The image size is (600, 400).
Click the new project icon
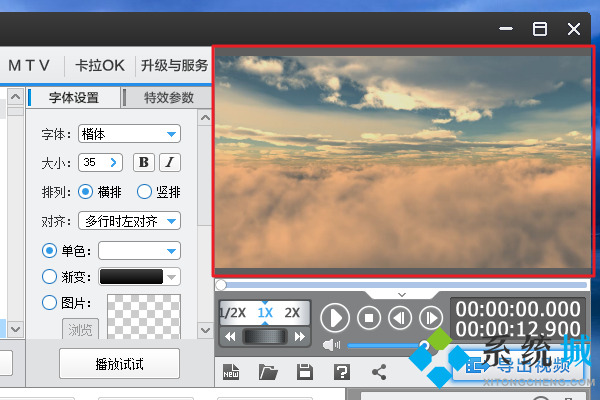coord(230,373)
